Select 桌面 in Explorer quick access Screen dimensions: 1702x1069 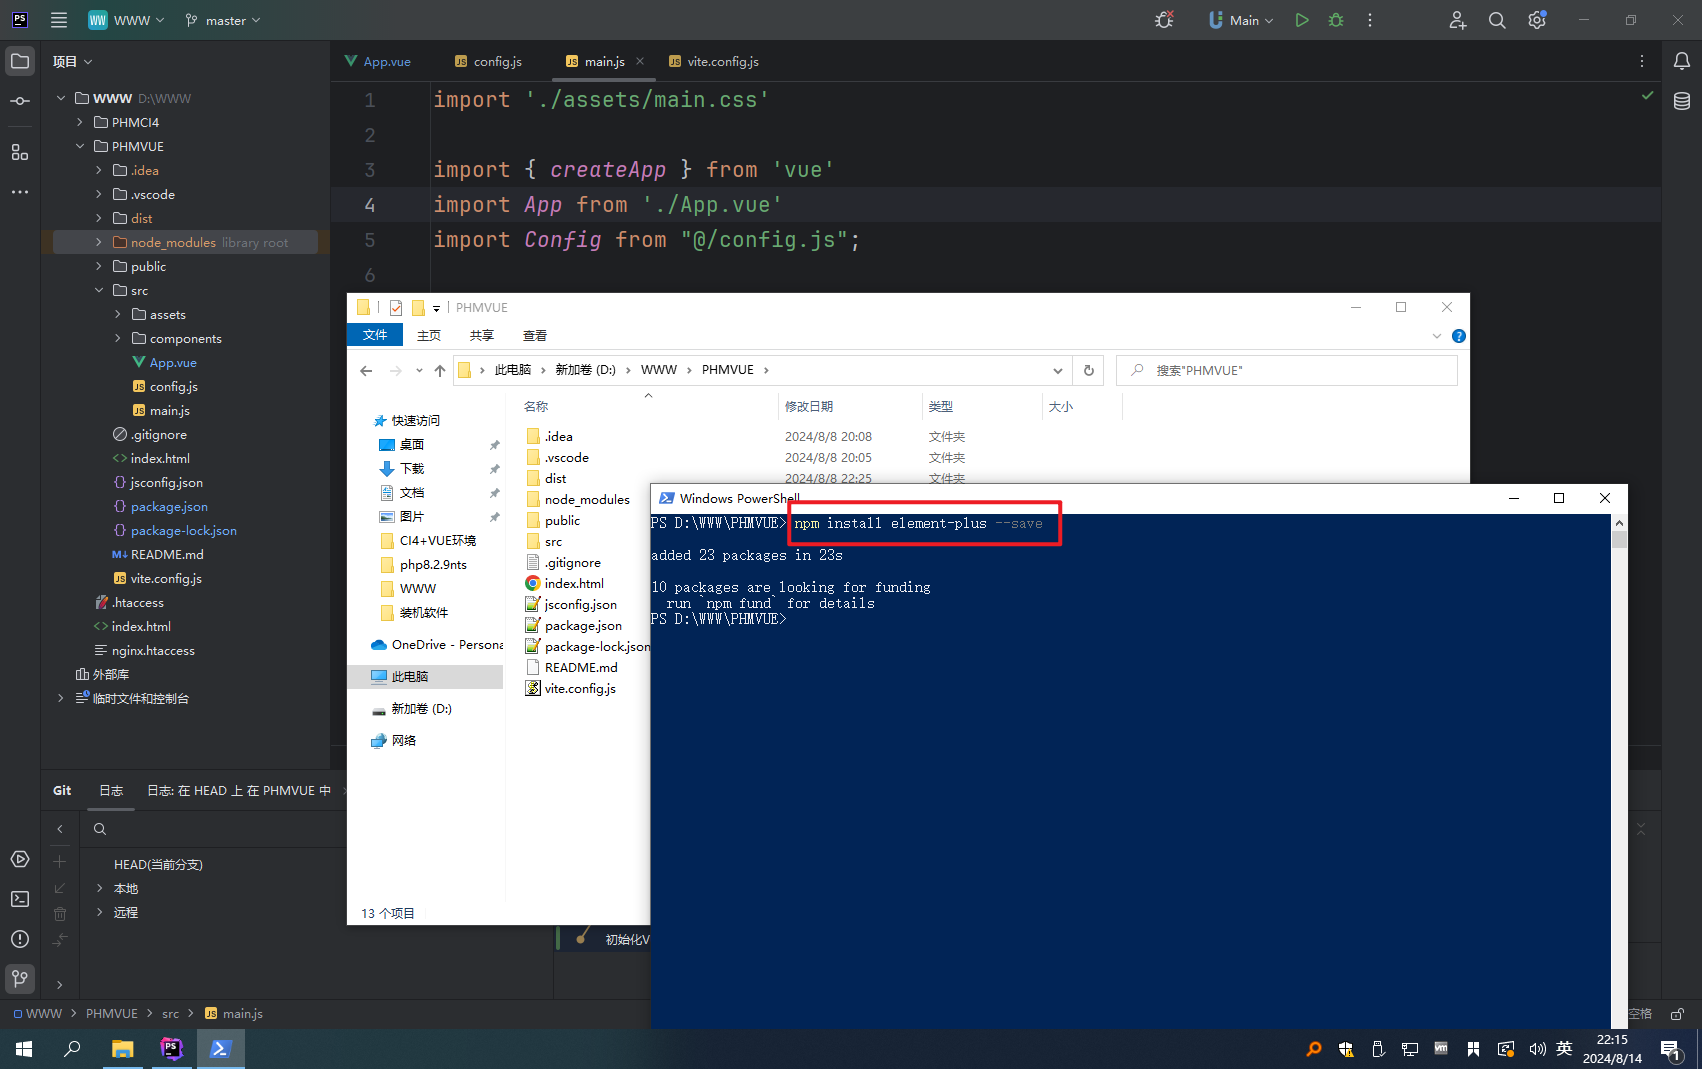412,444
